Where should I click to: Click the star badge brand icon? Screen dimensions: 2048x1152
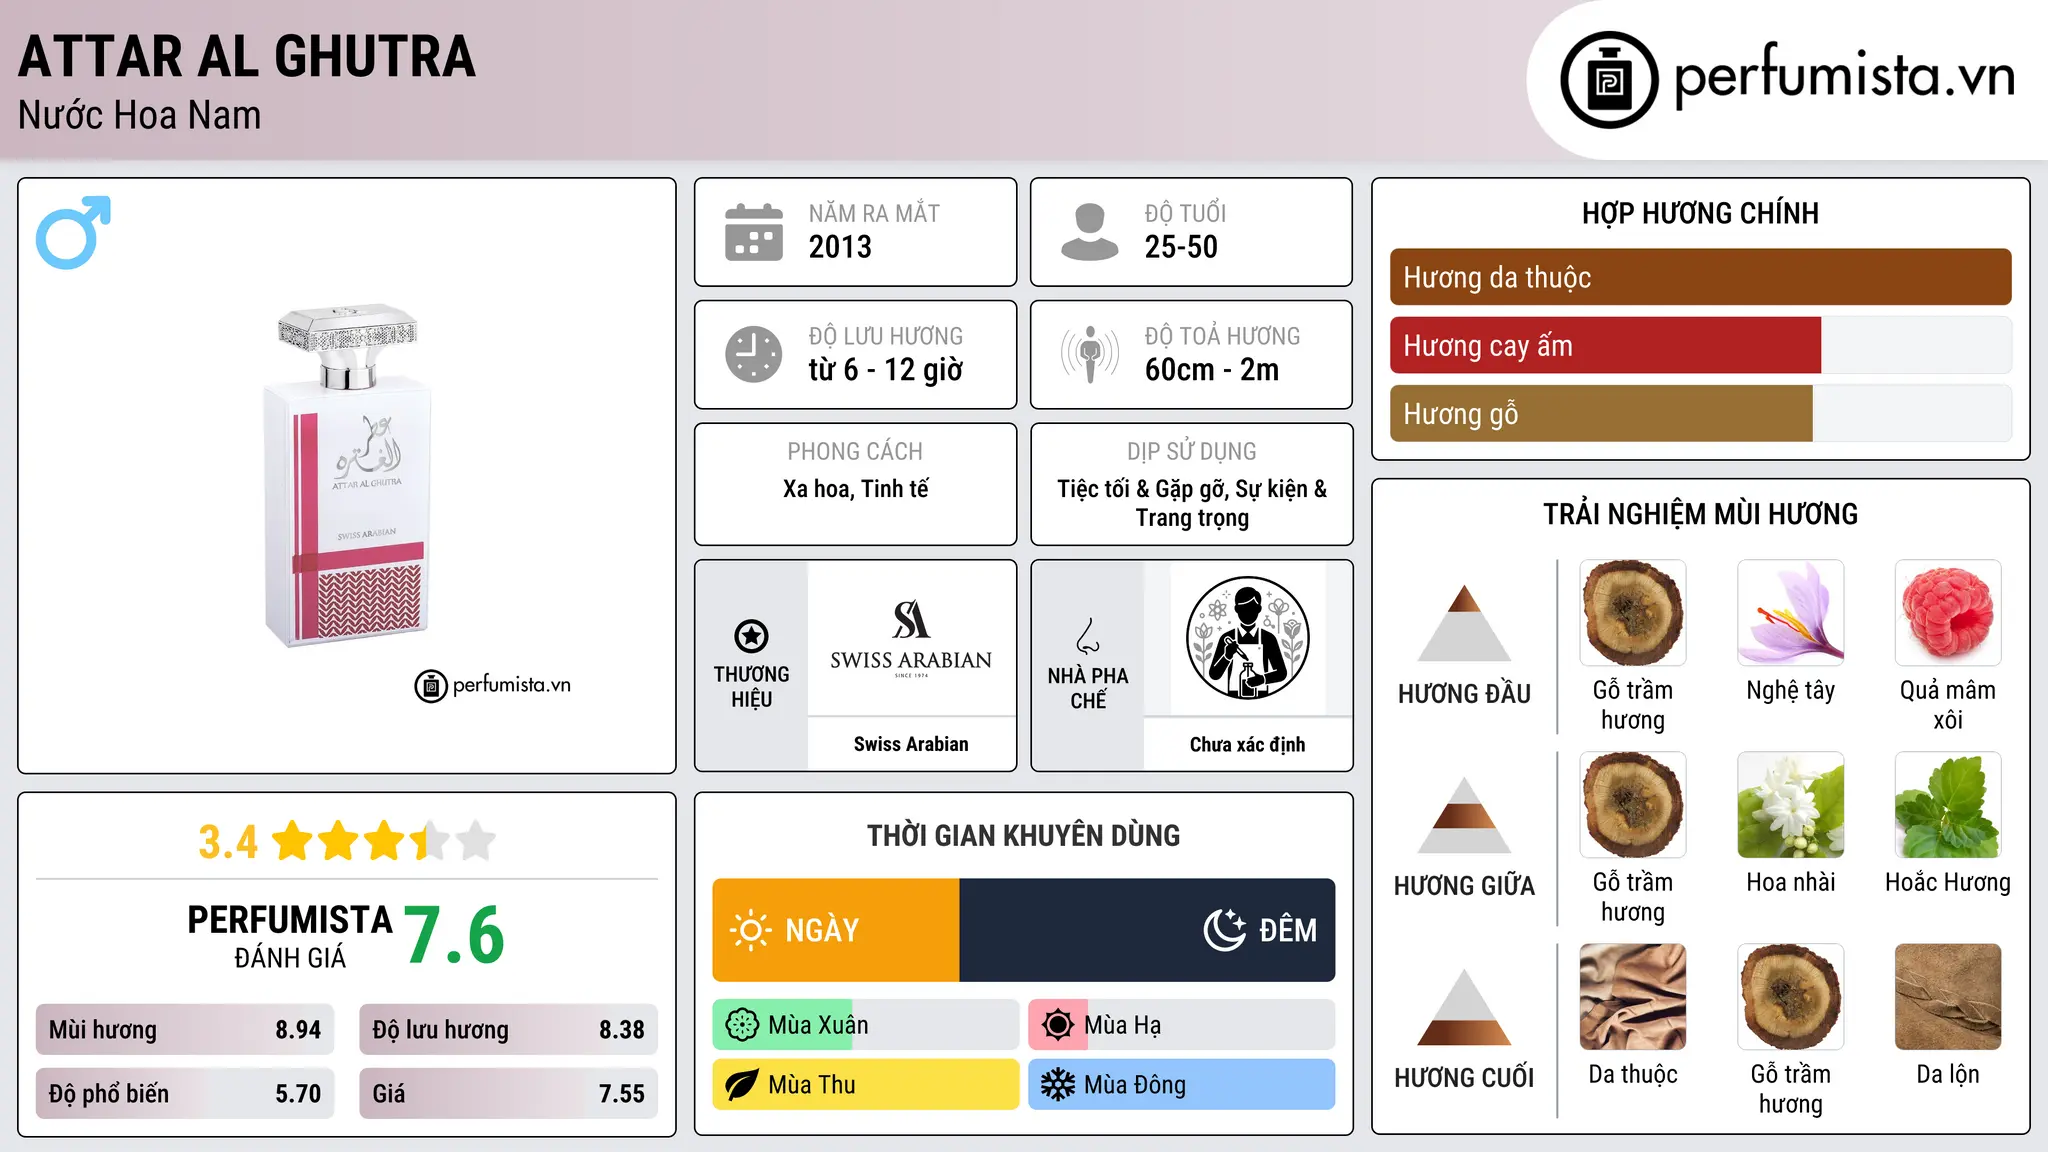(x=752, y=636)
